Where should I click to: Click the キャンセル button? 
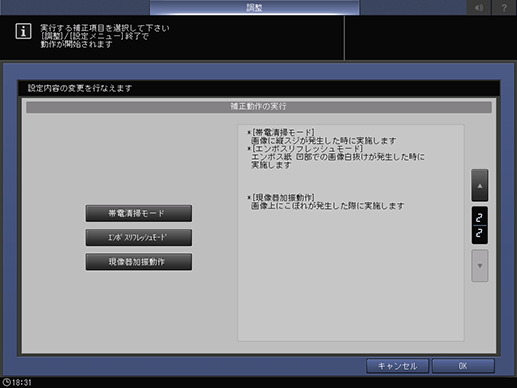coord(397,366)
